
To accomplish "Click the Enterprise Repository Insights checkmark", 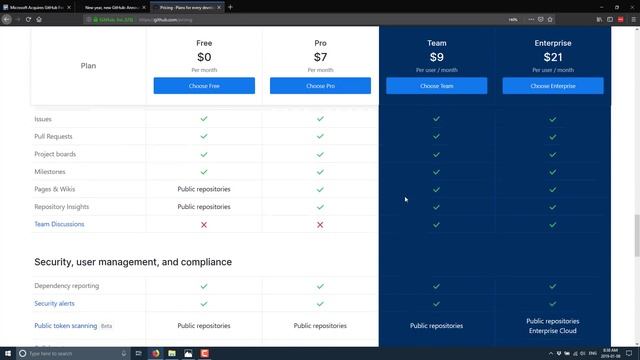I will coord(553,207).
